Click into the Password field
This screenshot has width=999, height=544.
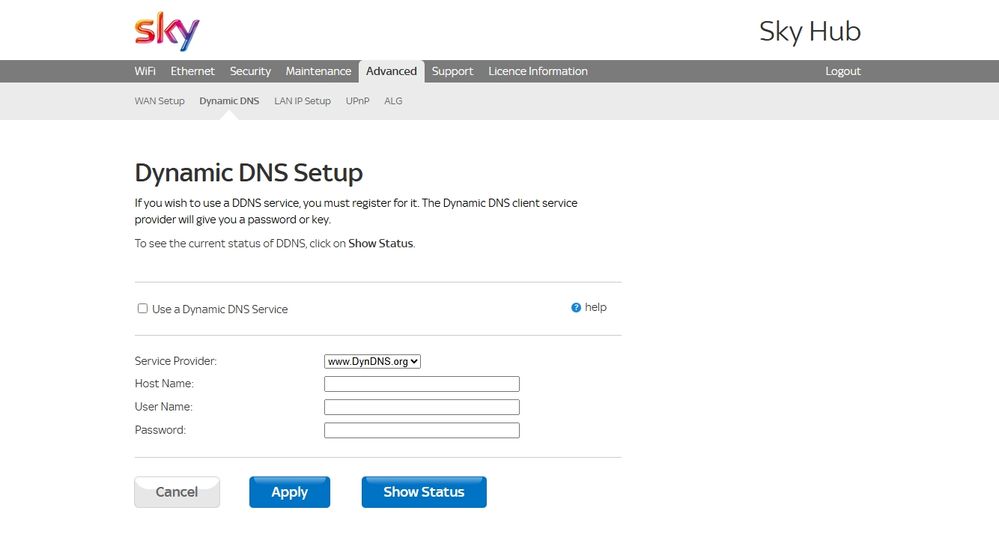[422, 430]
